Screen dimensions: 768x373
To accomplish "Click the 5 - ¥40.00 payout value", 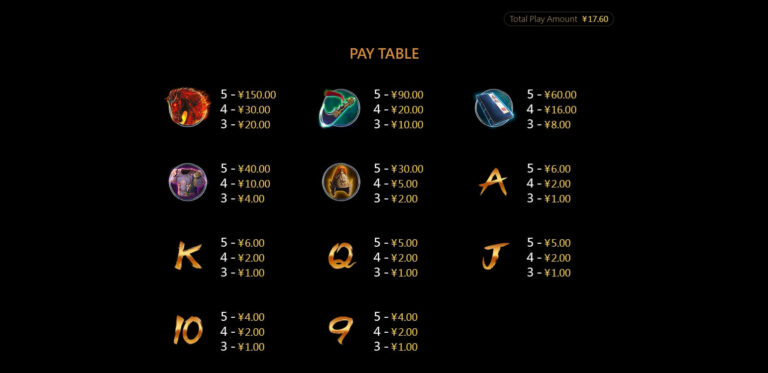I will pyautogui.click(x=245, y=169).
